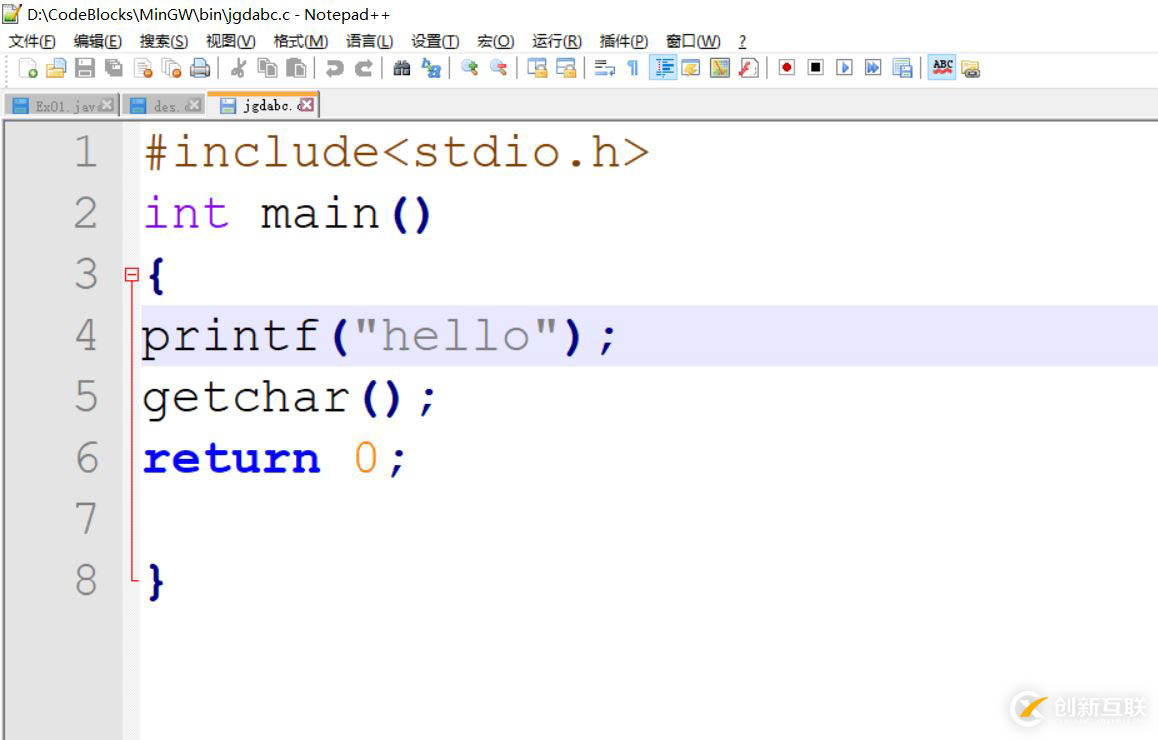Toggle synchronized vertical scrolling icon
Viewport: 1158px width, 740px height.
[x=537, y=69]
